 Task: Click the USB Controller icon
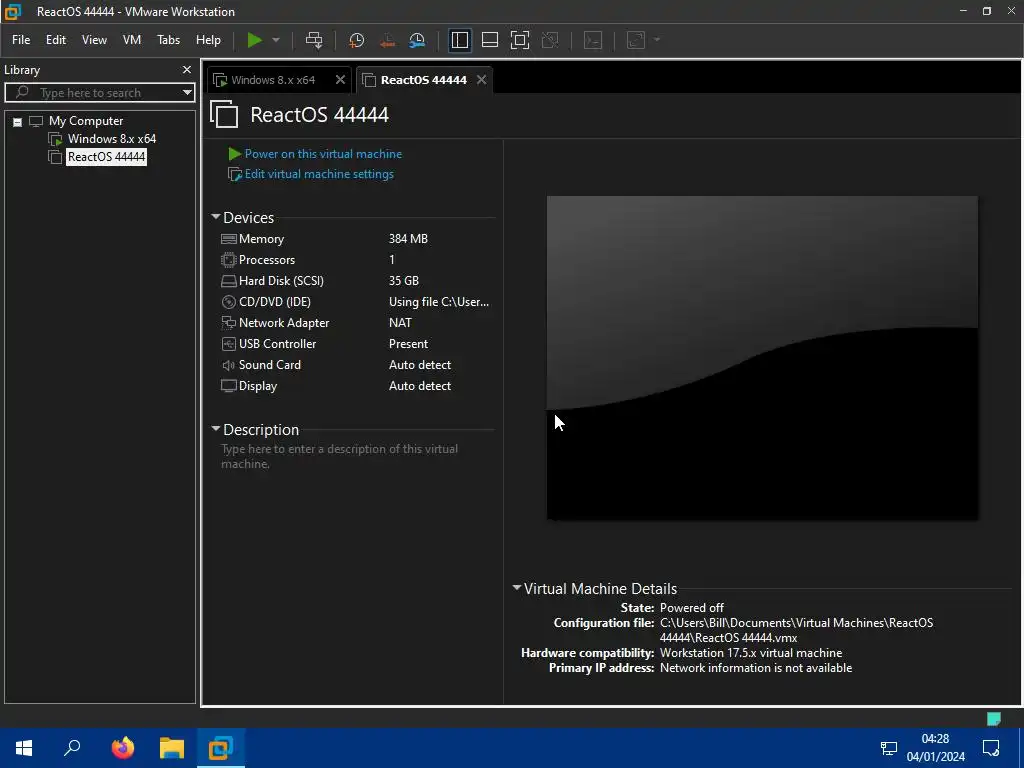coord(229,344)
